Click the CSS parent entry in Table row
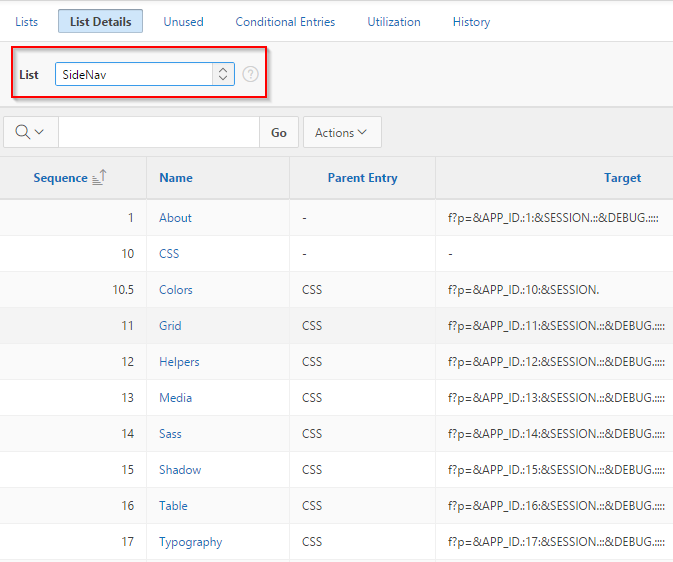The height and width of the screenshot is (562, 673). (312, 506)
